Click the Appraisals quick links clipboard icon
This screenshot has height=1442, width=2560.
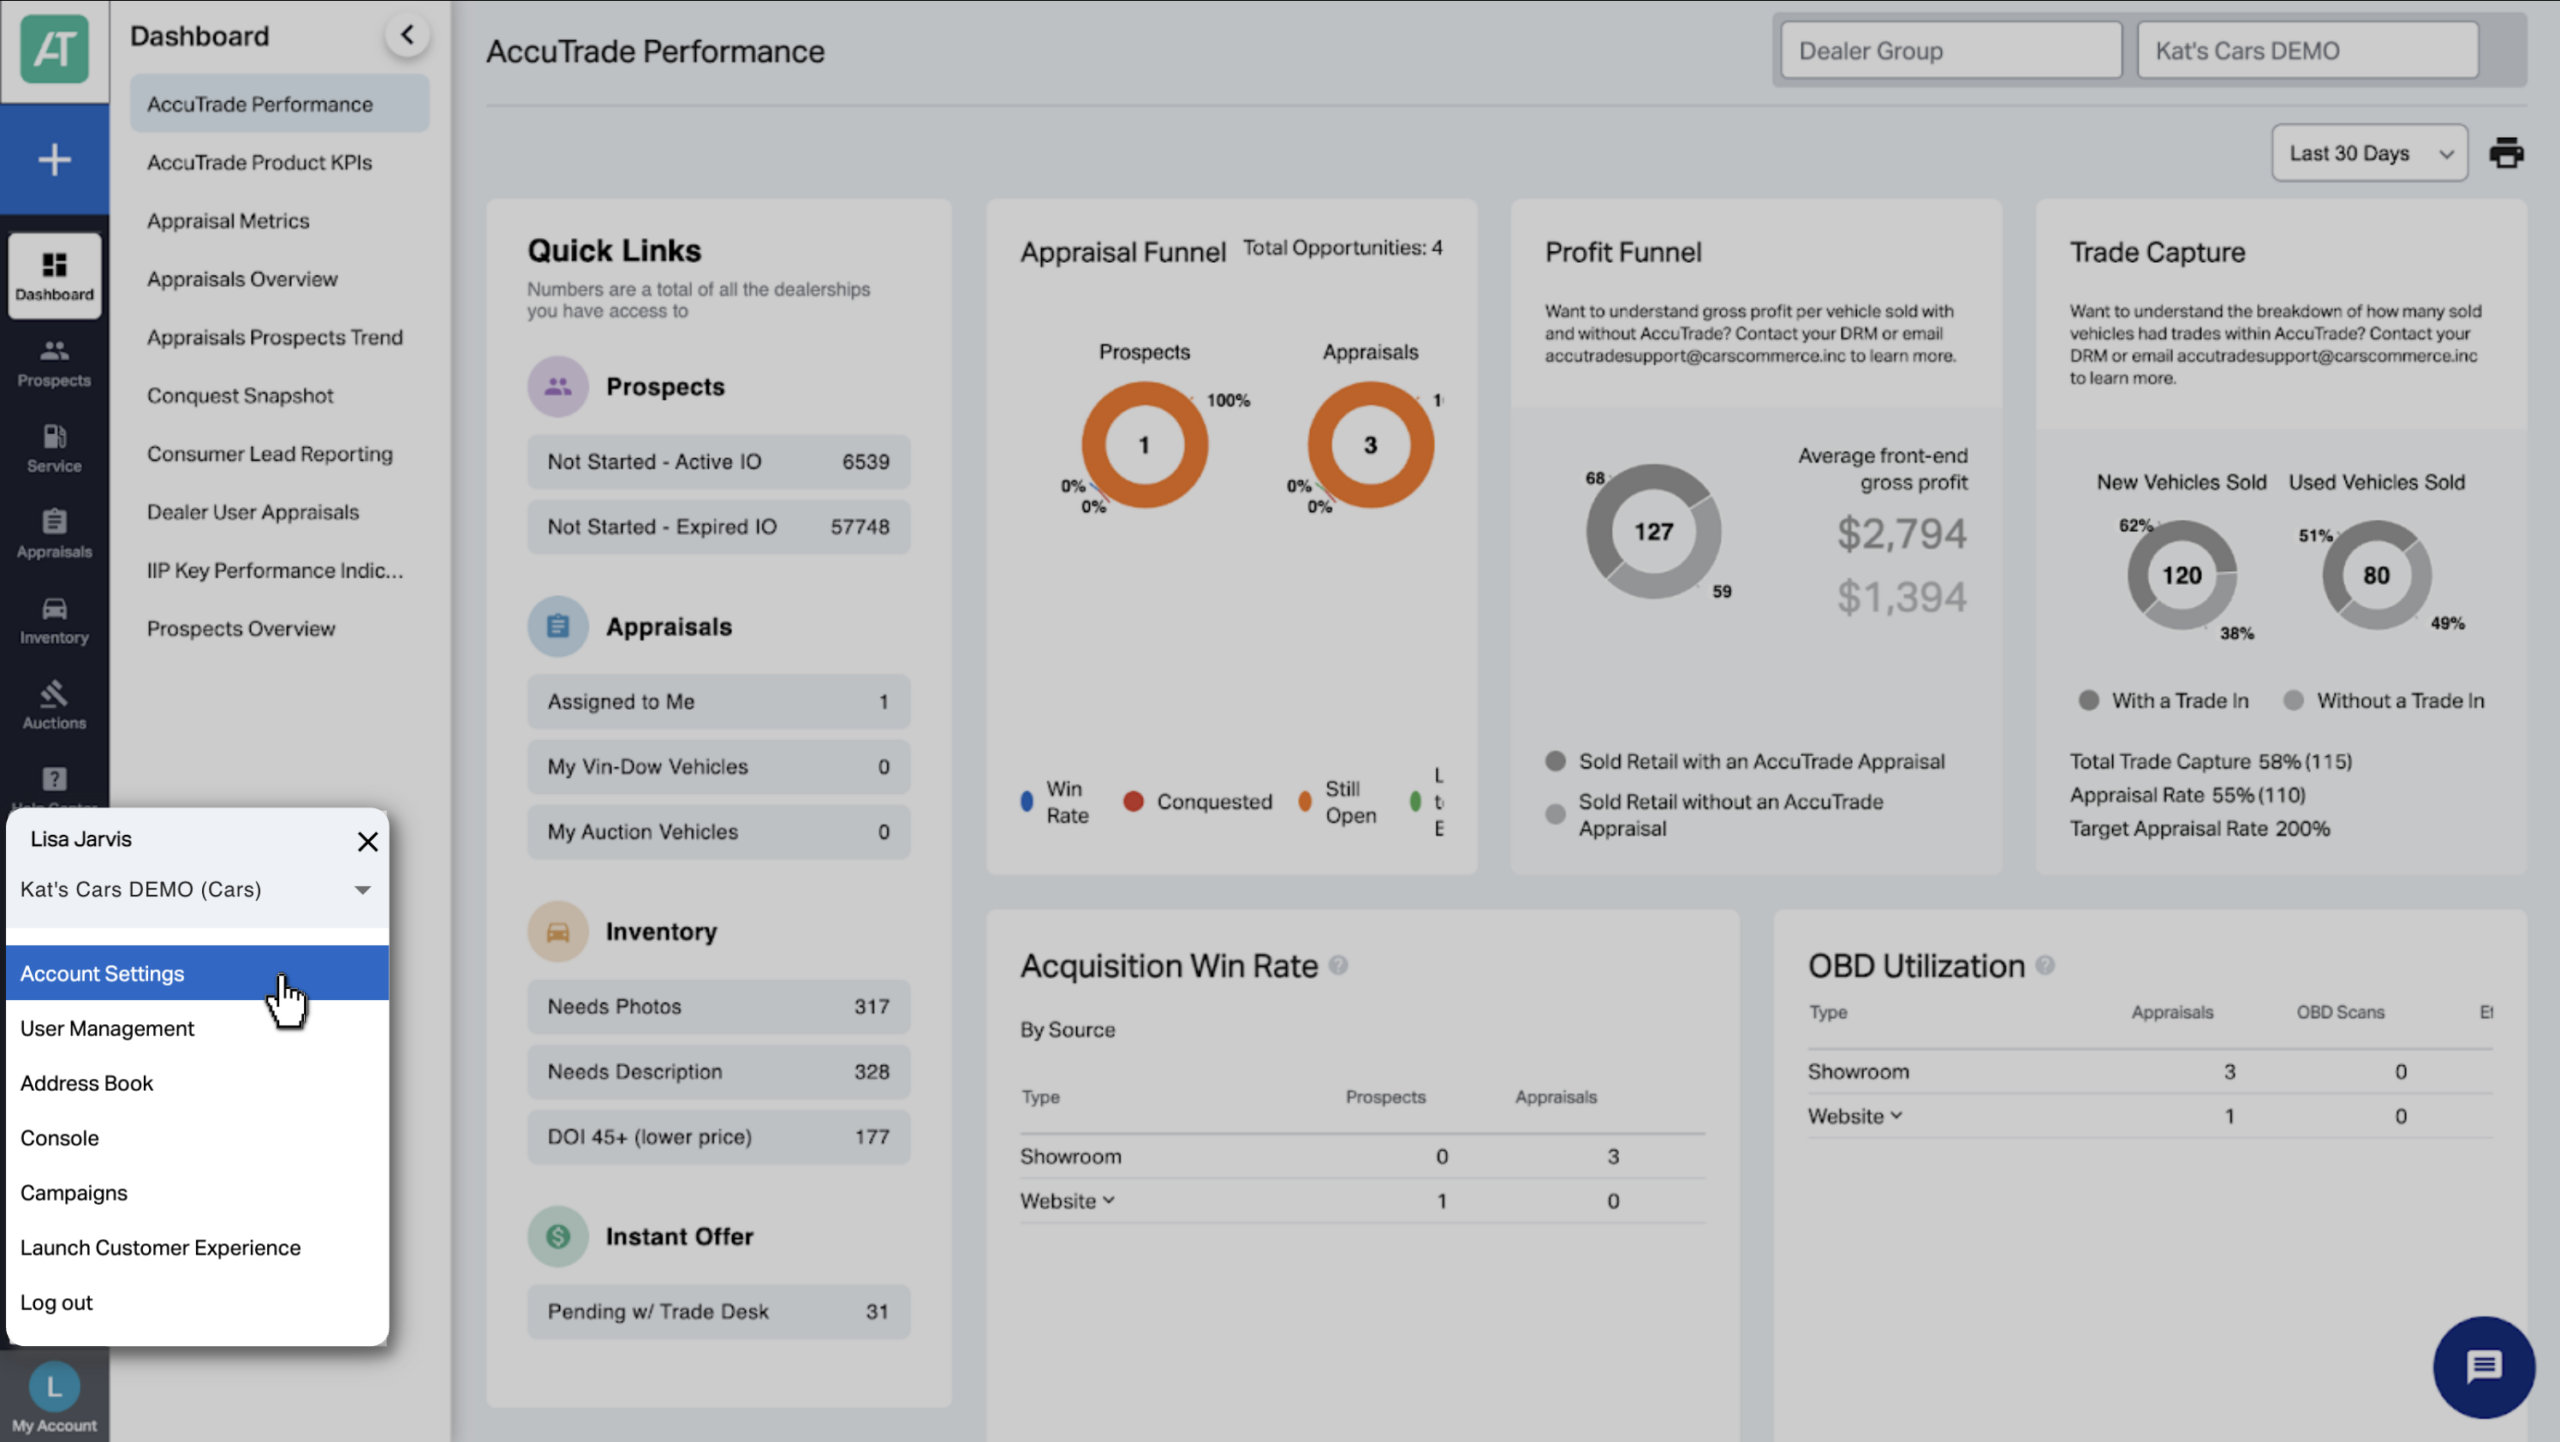coord(558,626)
